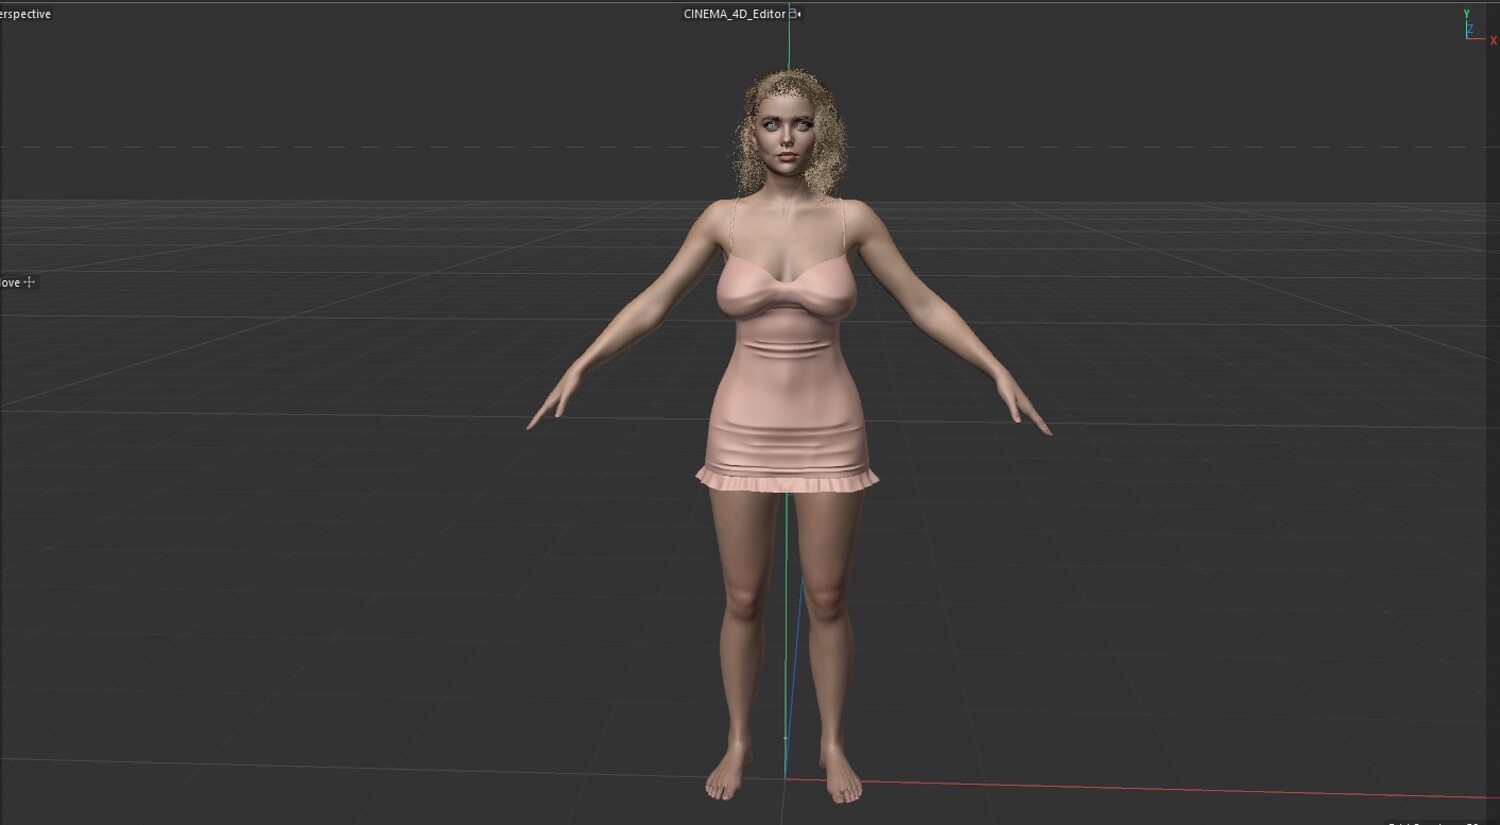Image resolution: width=1500 pixels, height=825 pixels.
Task: Click the camera icon beside CINEMA_4D_Editor
Action: [x=795, y=14]
